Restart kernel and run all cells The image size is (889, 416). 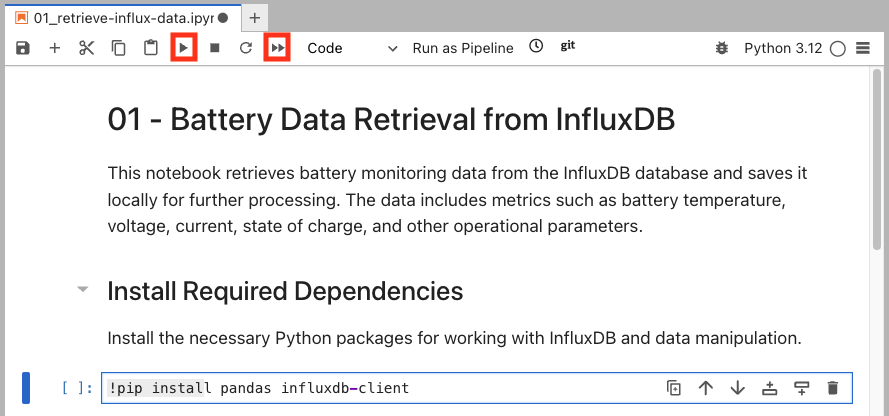277,48
